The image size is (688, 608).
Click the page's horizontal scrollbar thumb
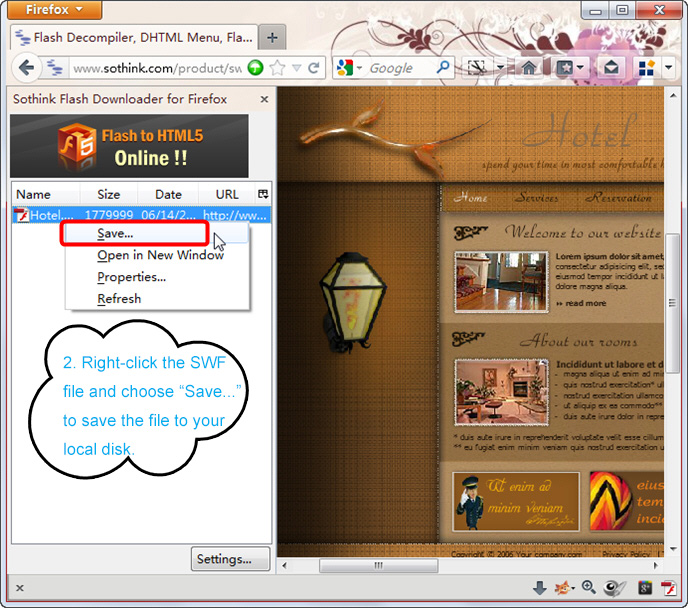(x=378, y=565)
